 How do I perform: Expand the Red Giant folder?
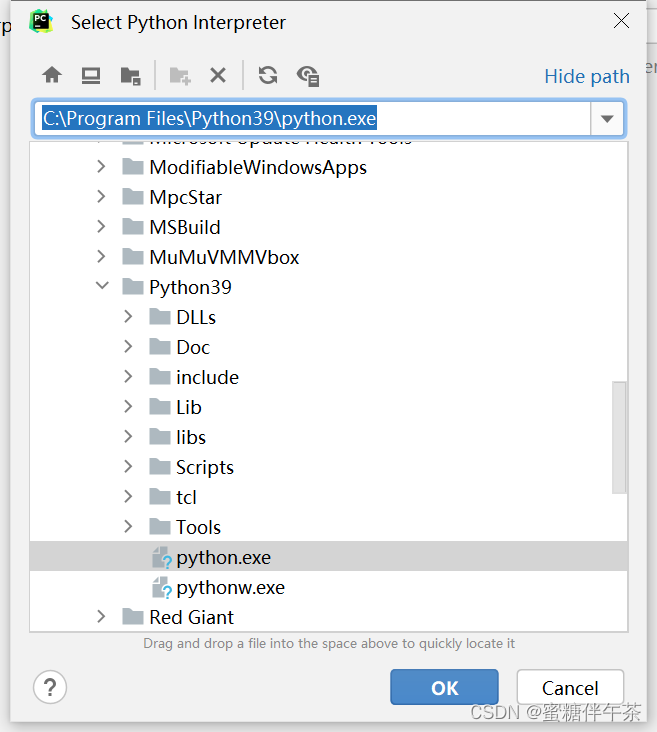[101, 616]
